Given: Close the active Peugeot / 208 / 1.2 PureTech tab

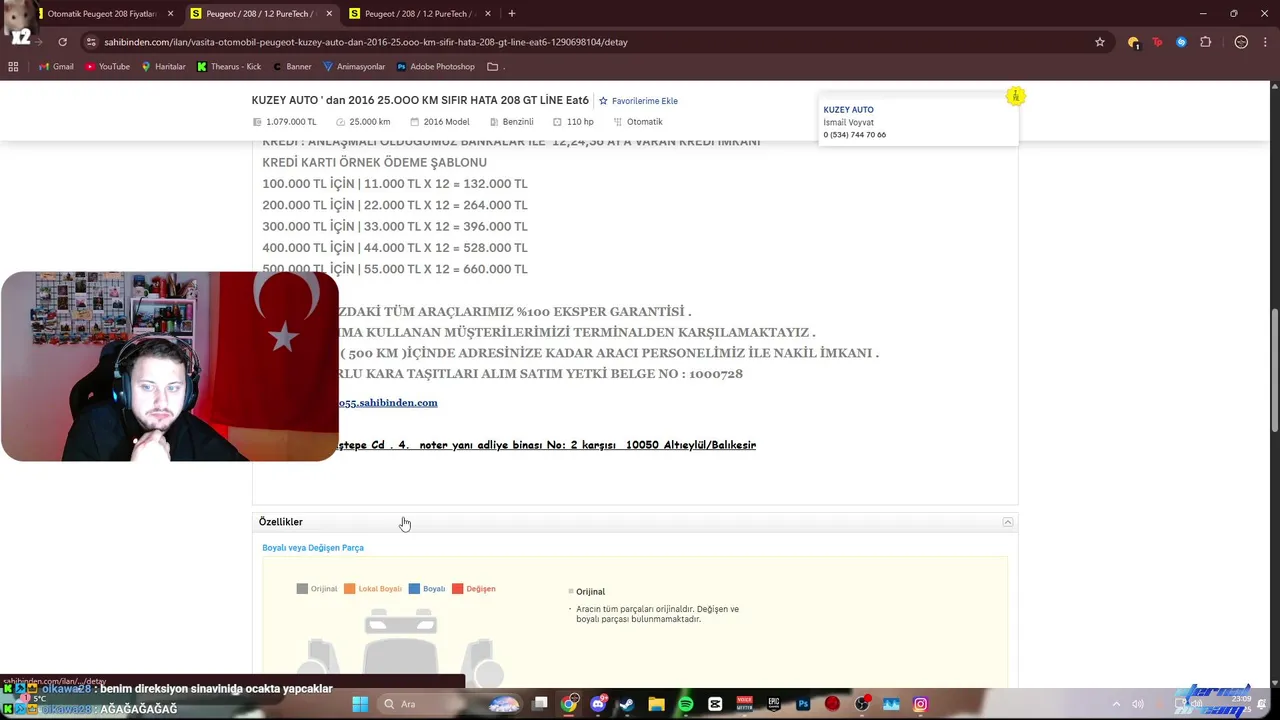Looking at the screenshot, I should pyautogui.click(x=329, y=14).
